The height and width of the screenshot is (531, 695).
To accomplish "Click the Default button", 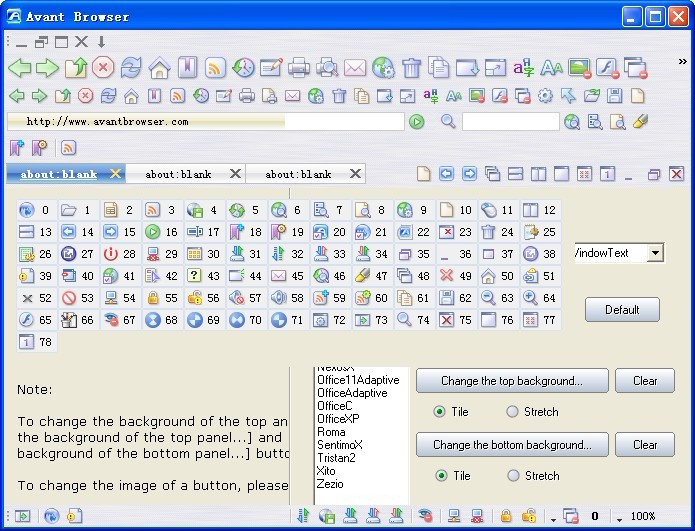I will tap(622, 309).
